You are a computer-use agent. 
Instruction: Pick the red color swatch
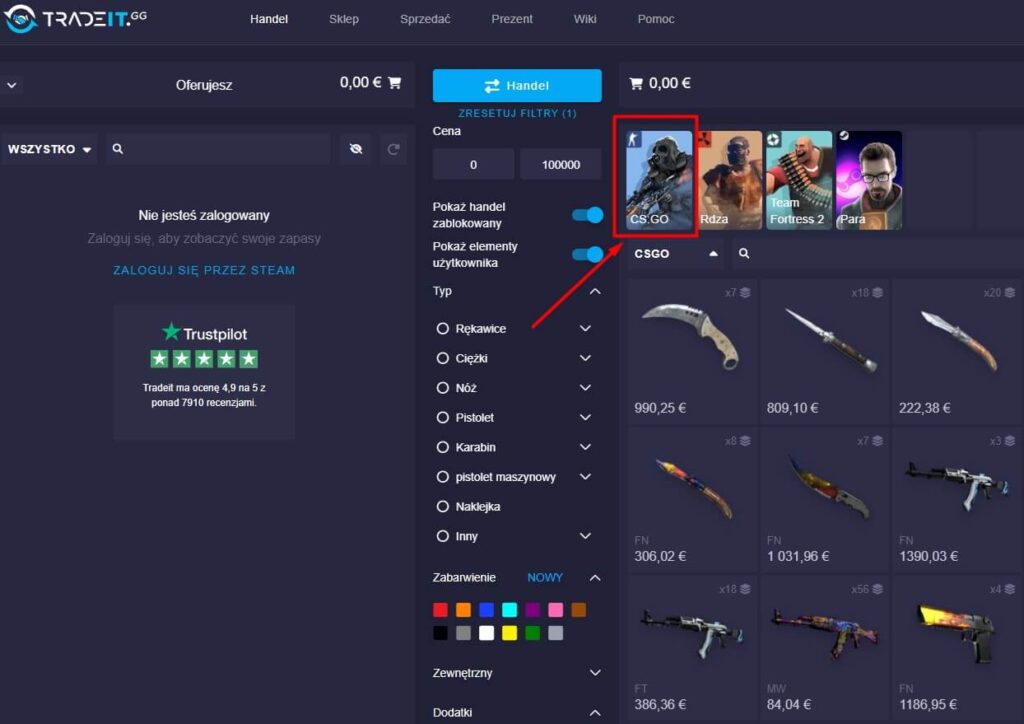(440, 609)
